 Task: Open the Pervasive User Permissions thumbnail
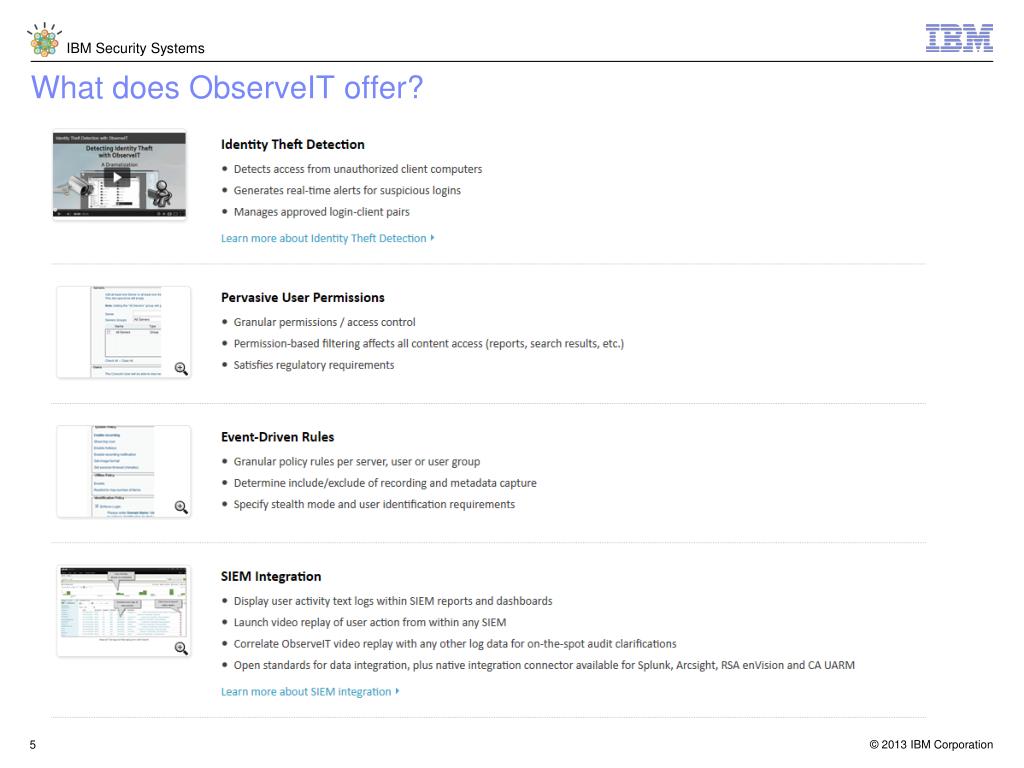click(x=123, y=332)
